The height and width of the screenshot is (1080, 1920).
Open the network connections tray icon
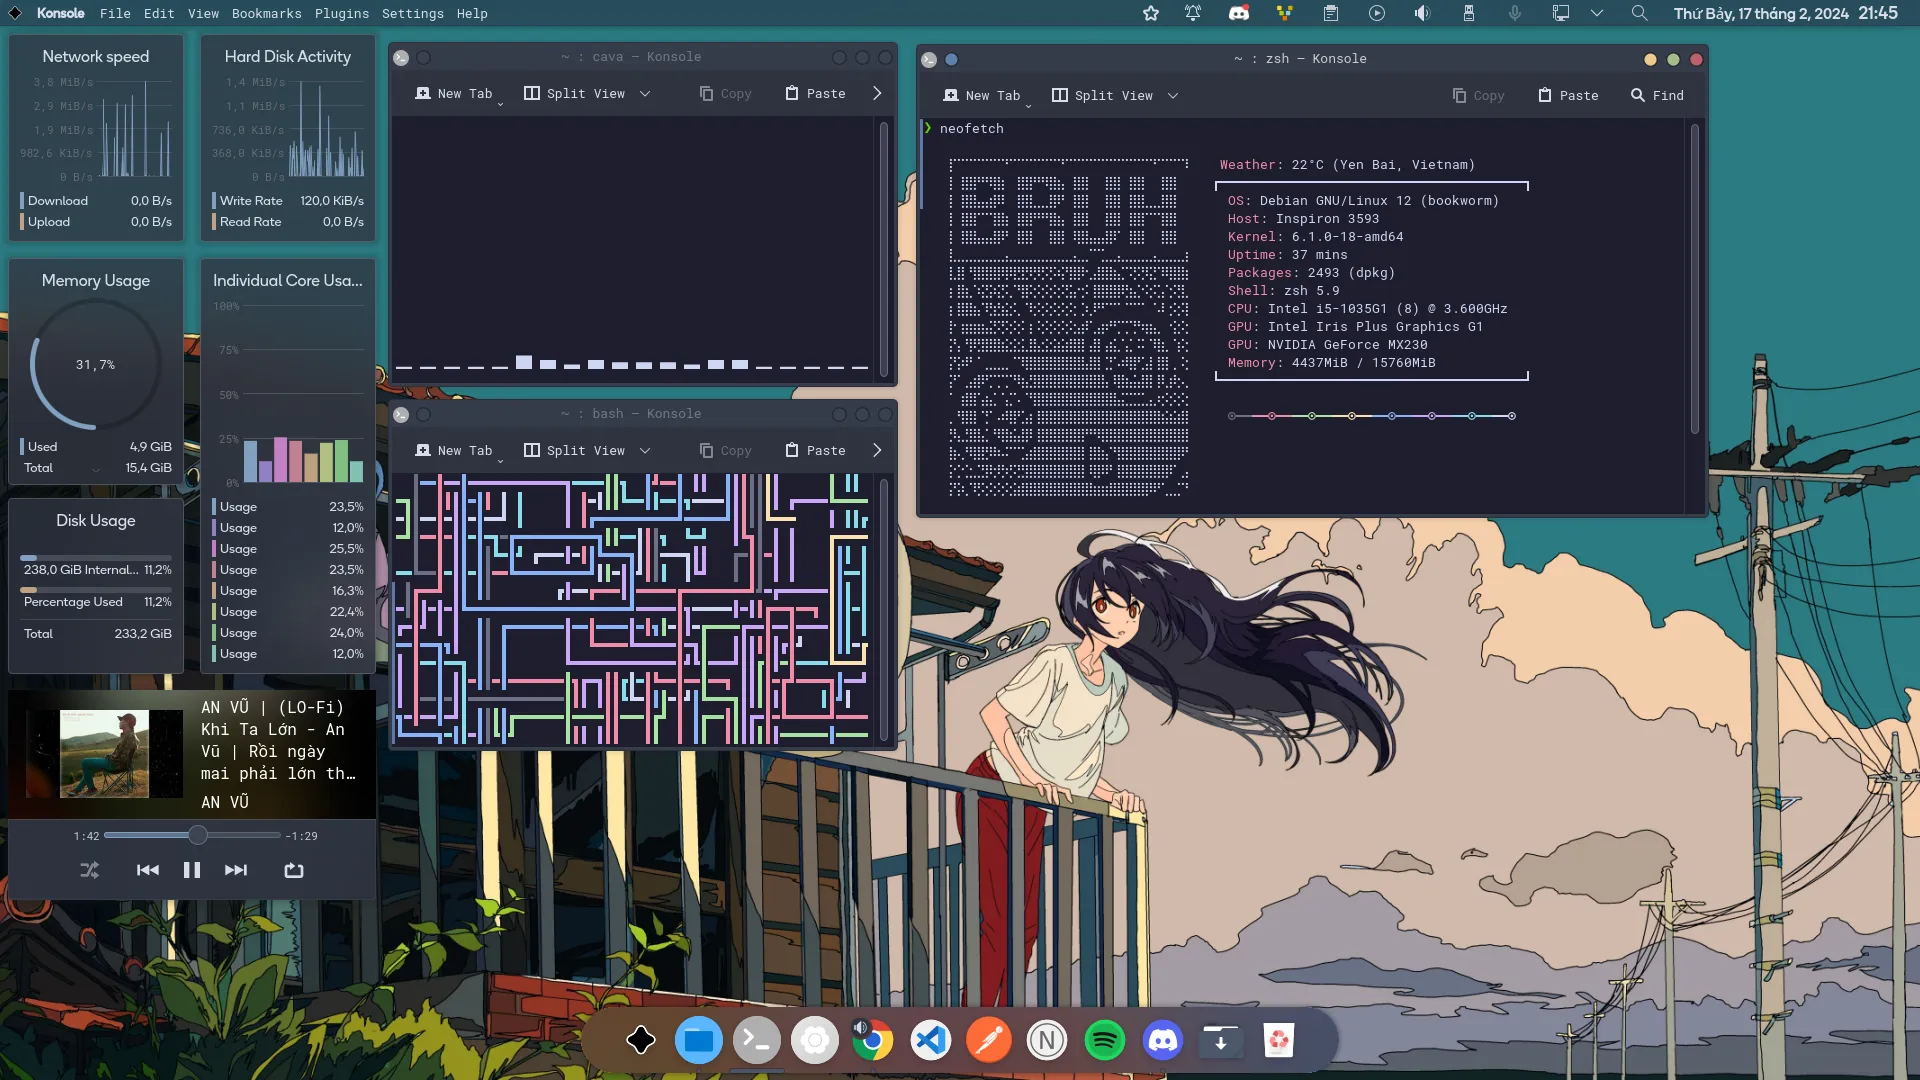[x=1561, y=13]
